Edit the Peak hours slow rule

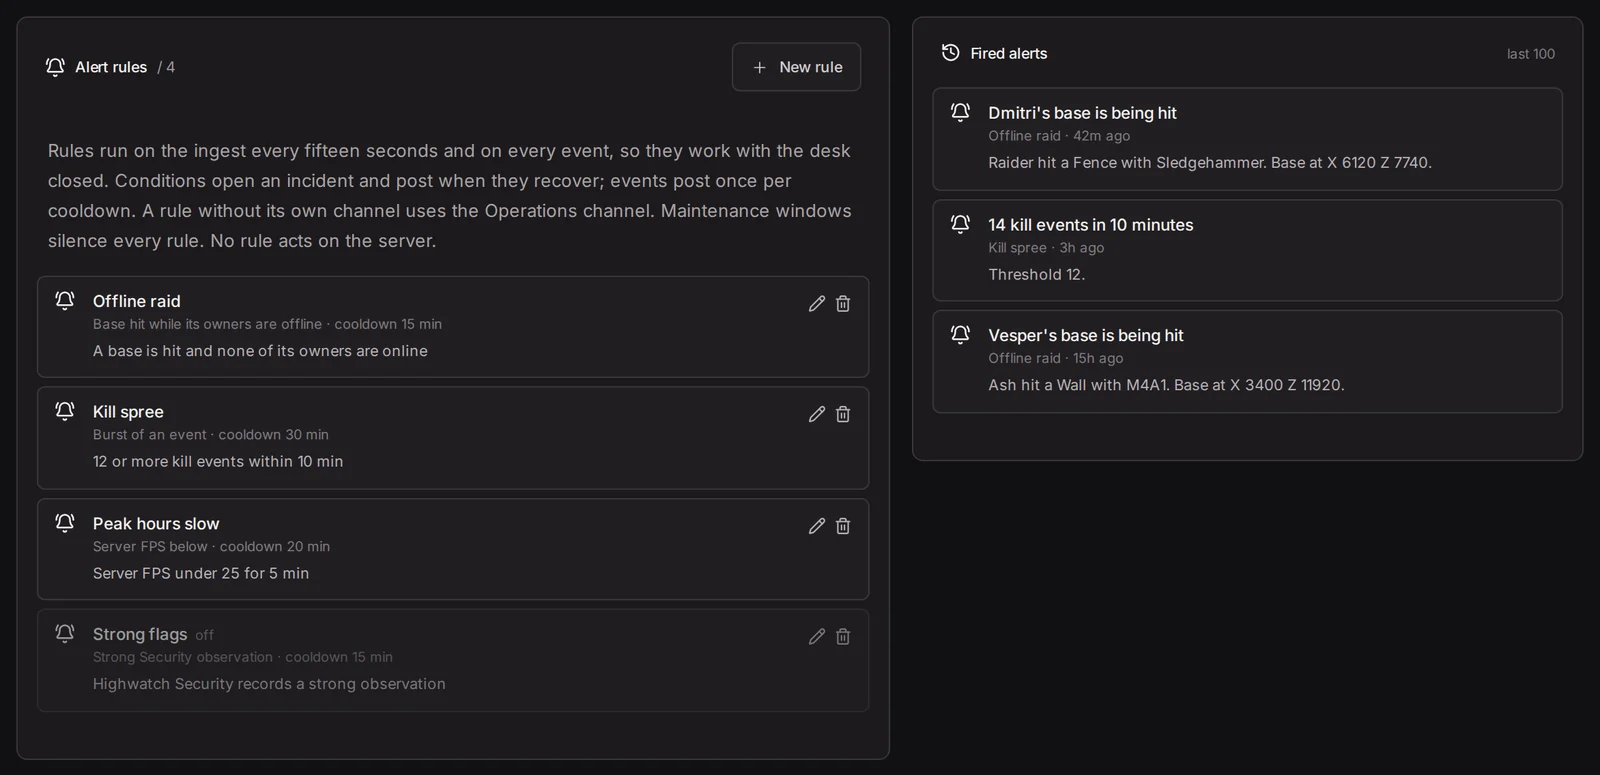[x=817, y=526]
